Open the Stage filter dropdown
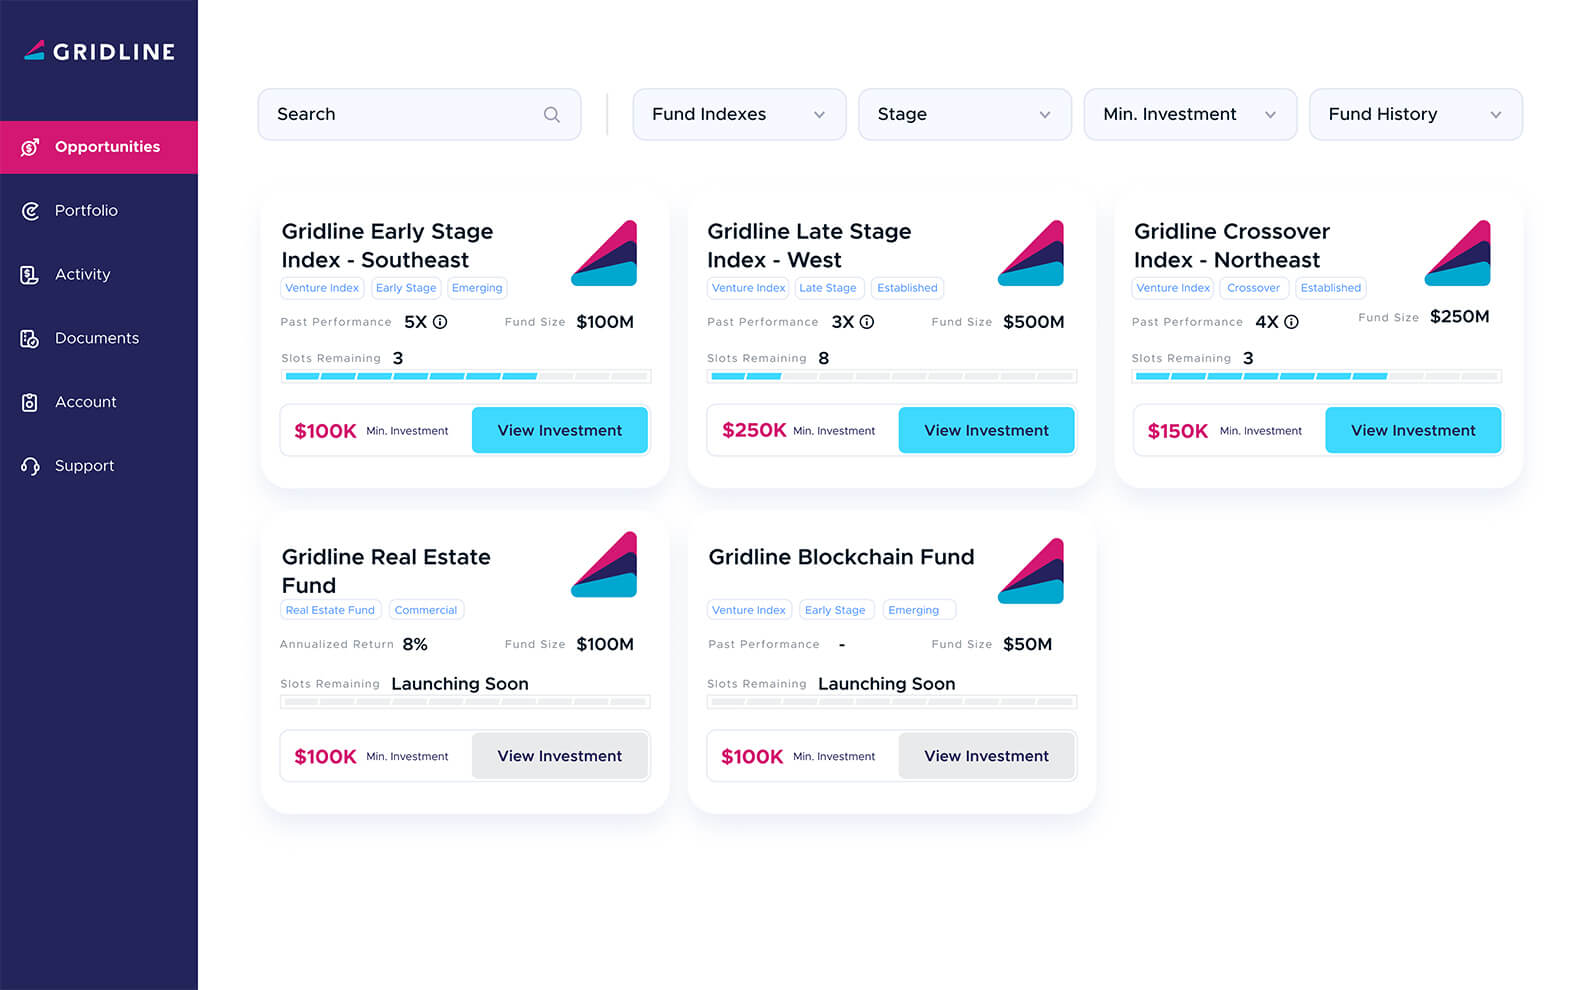The image size is (1584, 990). click(964, 115)
